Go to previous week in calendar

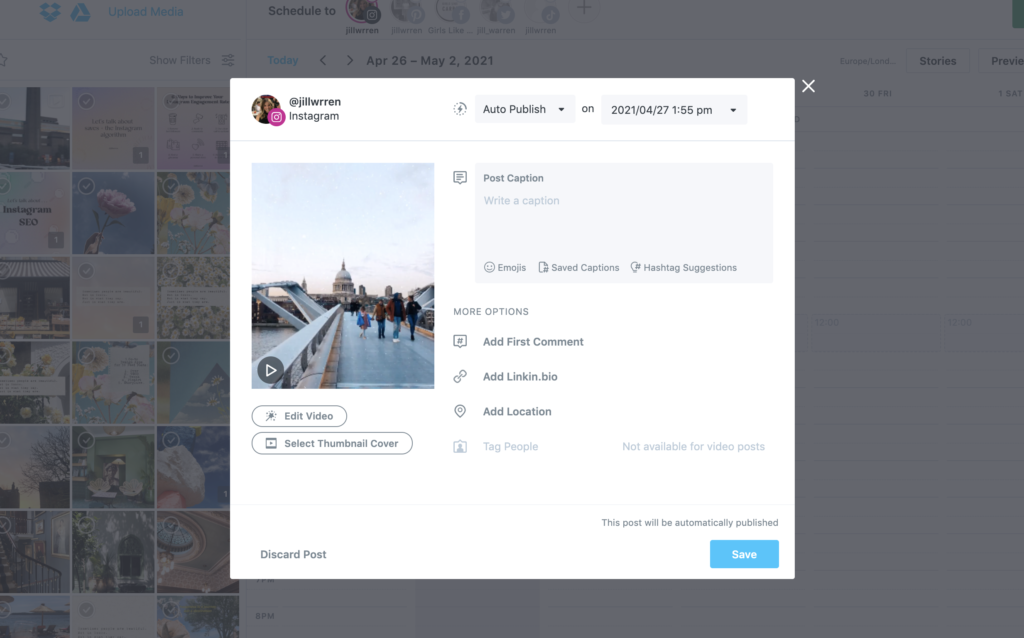pos(323,60)
